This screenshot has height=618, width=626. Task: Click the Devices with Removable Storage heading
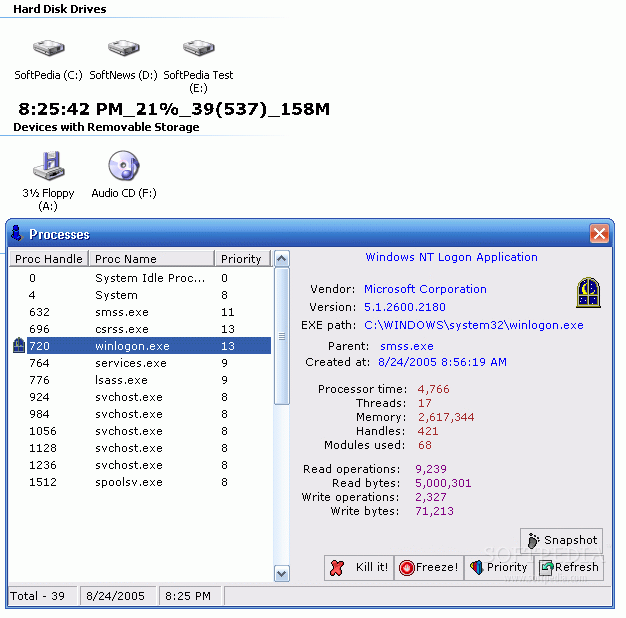tap(106, 127)
